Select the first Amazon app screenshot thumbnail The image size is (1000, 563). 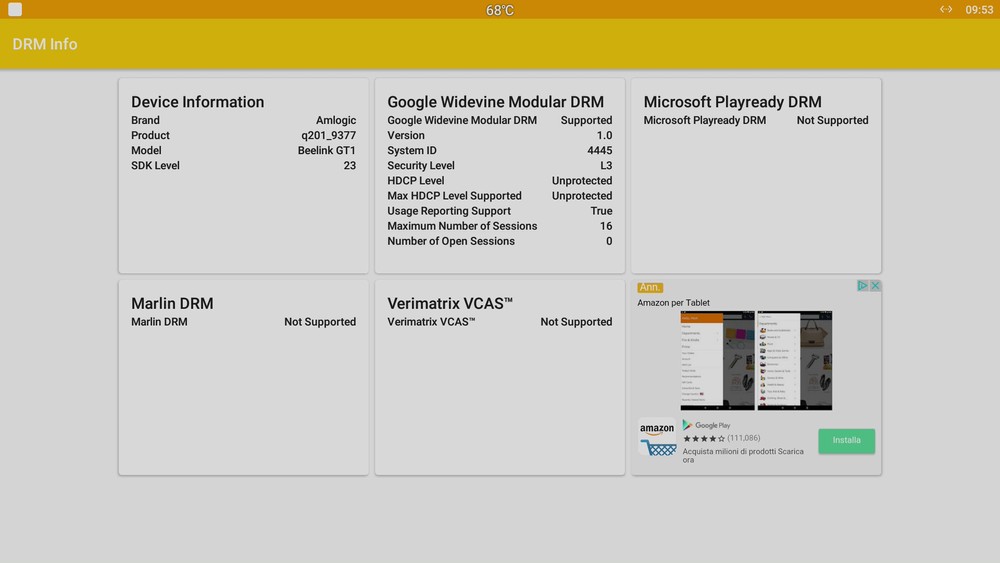717,360
